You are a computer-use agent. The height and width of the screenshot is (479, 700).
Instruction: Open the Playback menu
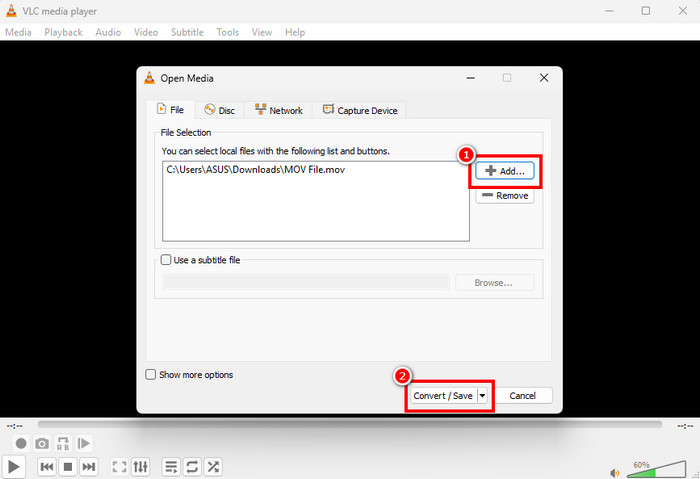[63, 32]
